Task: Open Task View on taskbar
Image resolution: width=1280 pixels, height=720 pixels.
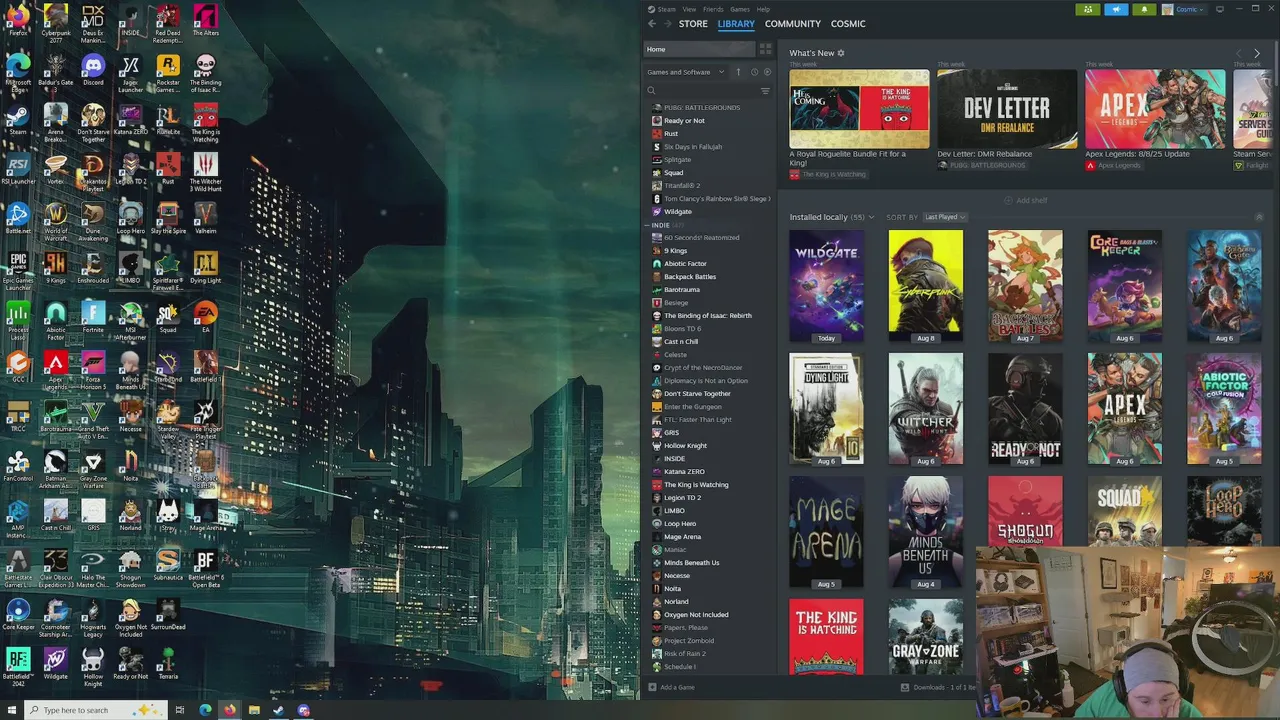Action: pos(180,710)
